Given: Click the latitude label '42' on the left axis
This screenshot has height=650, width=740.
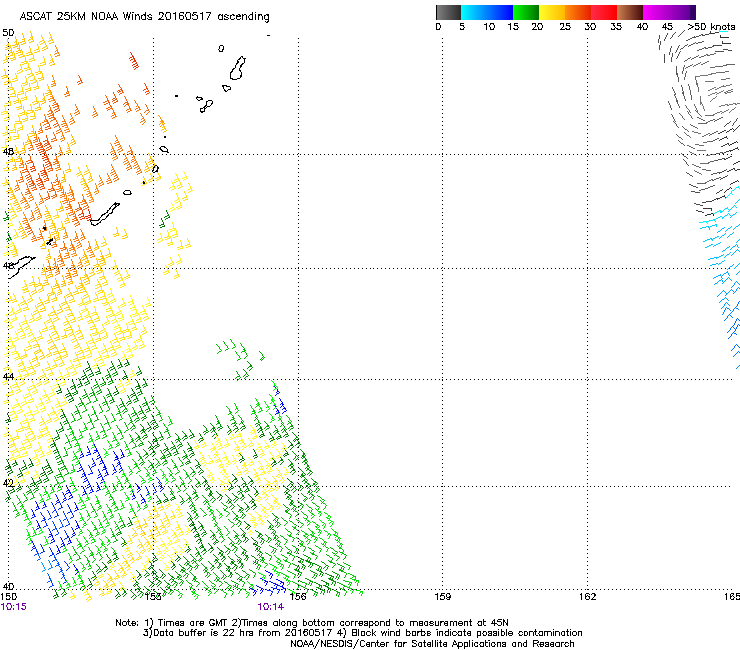Looking at the screenshot, I should coord(8,483).
